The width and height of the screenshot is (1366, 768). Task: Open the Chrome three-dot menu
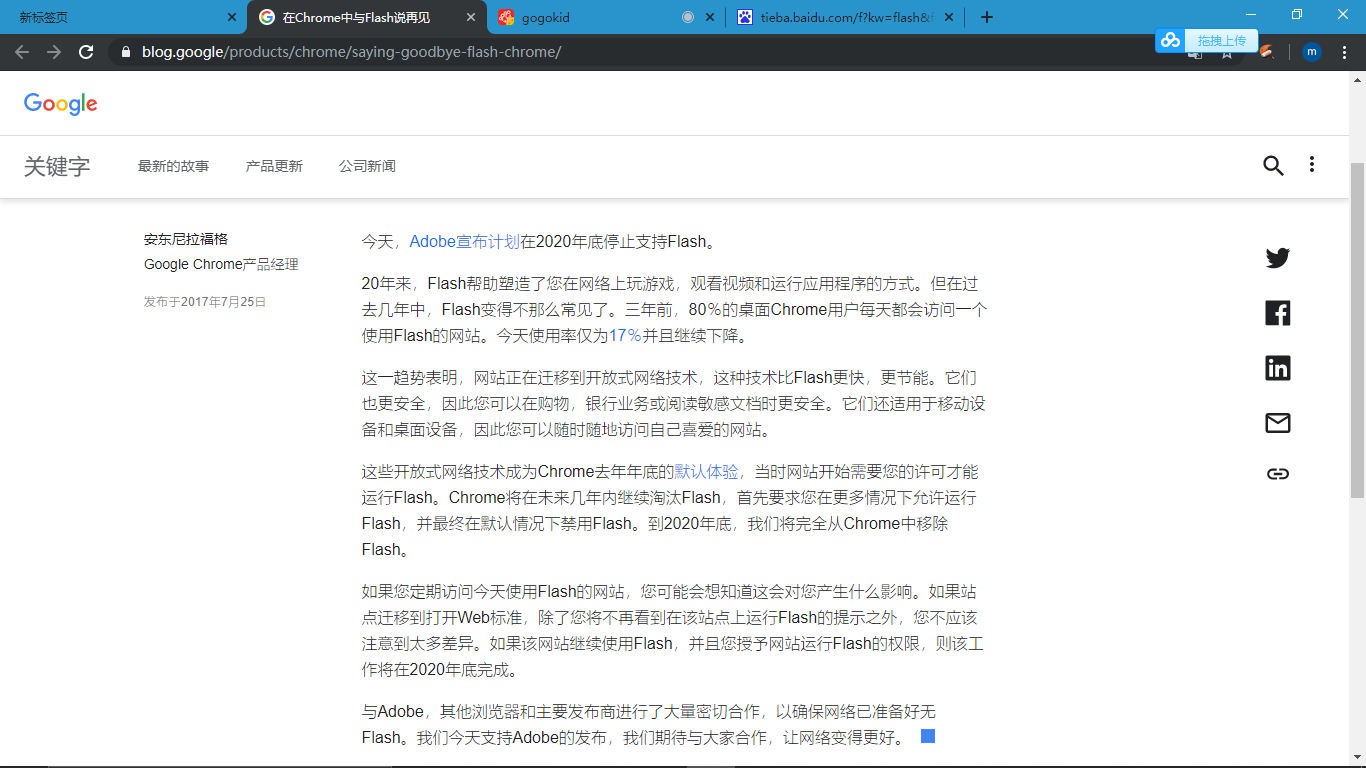(1344, 52)
